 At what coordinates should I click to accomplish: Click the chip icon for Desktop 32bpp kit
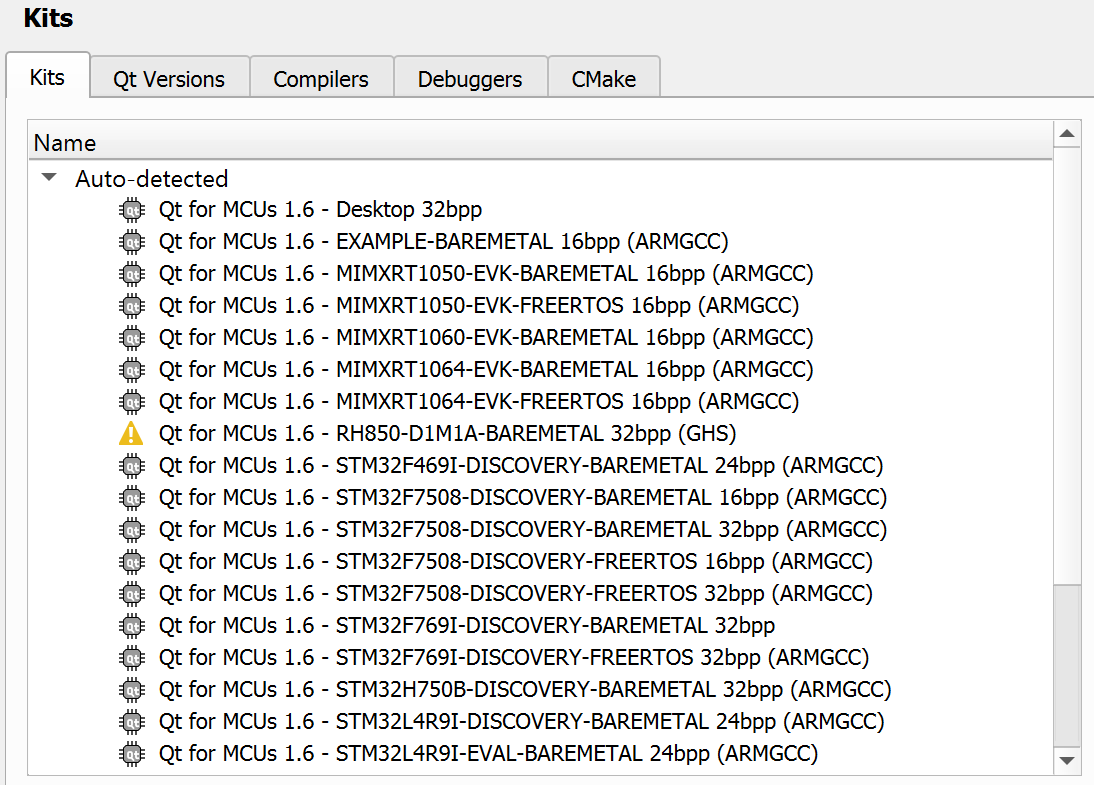click(x=131, y=210)
